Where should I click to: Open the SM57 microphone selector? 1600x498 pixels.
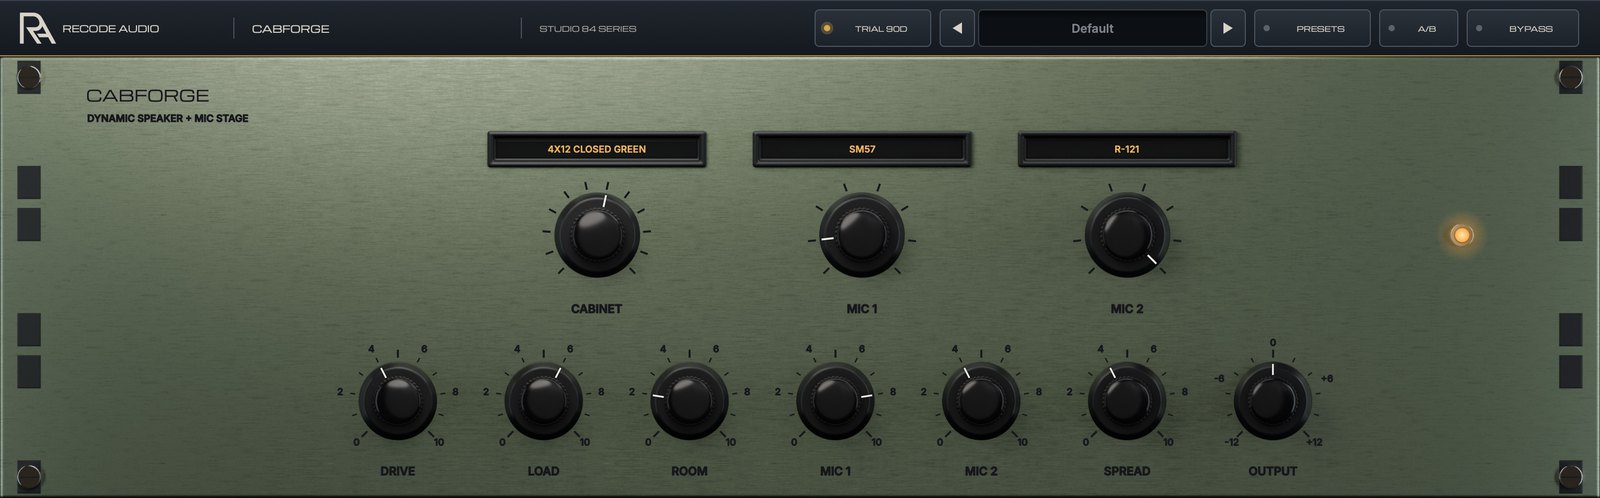pyautogui.click(x=861, y=149)
